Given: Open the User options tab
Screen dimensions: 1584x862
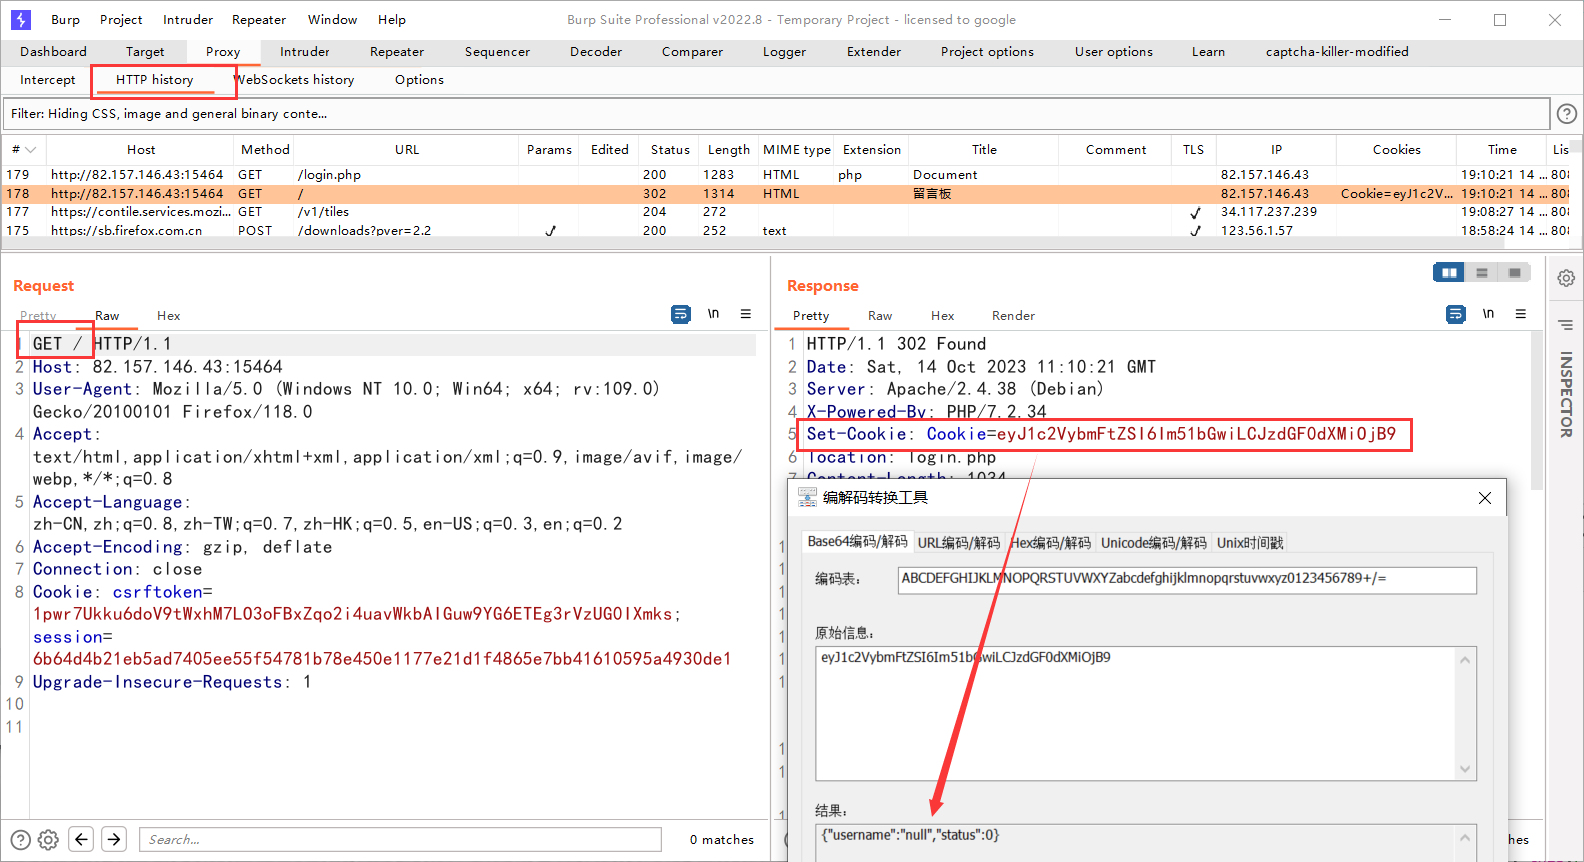Looking at the screenshot, I should [1114, 51].
